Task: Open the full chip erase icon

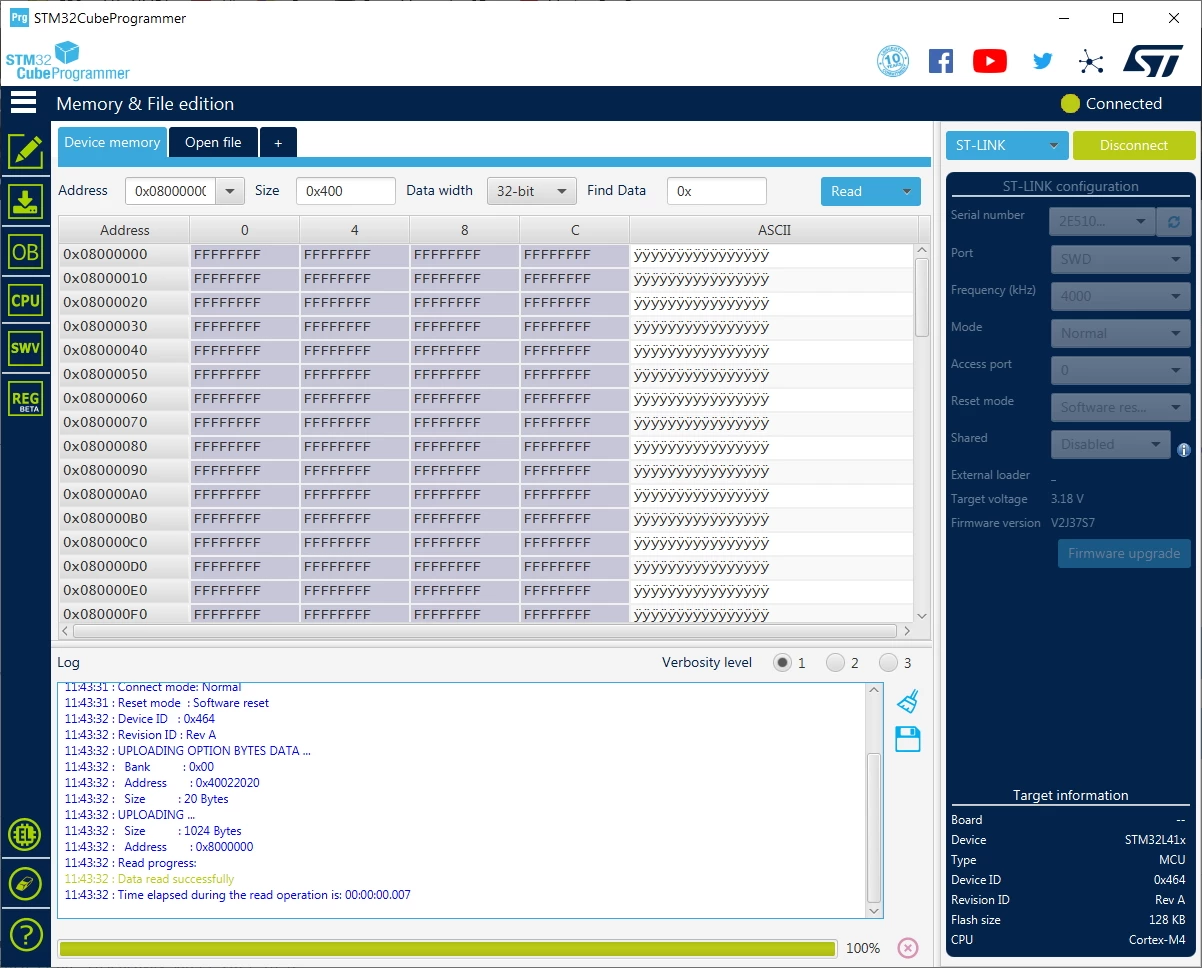Action: pyautogui.click(x=25, y=884)
